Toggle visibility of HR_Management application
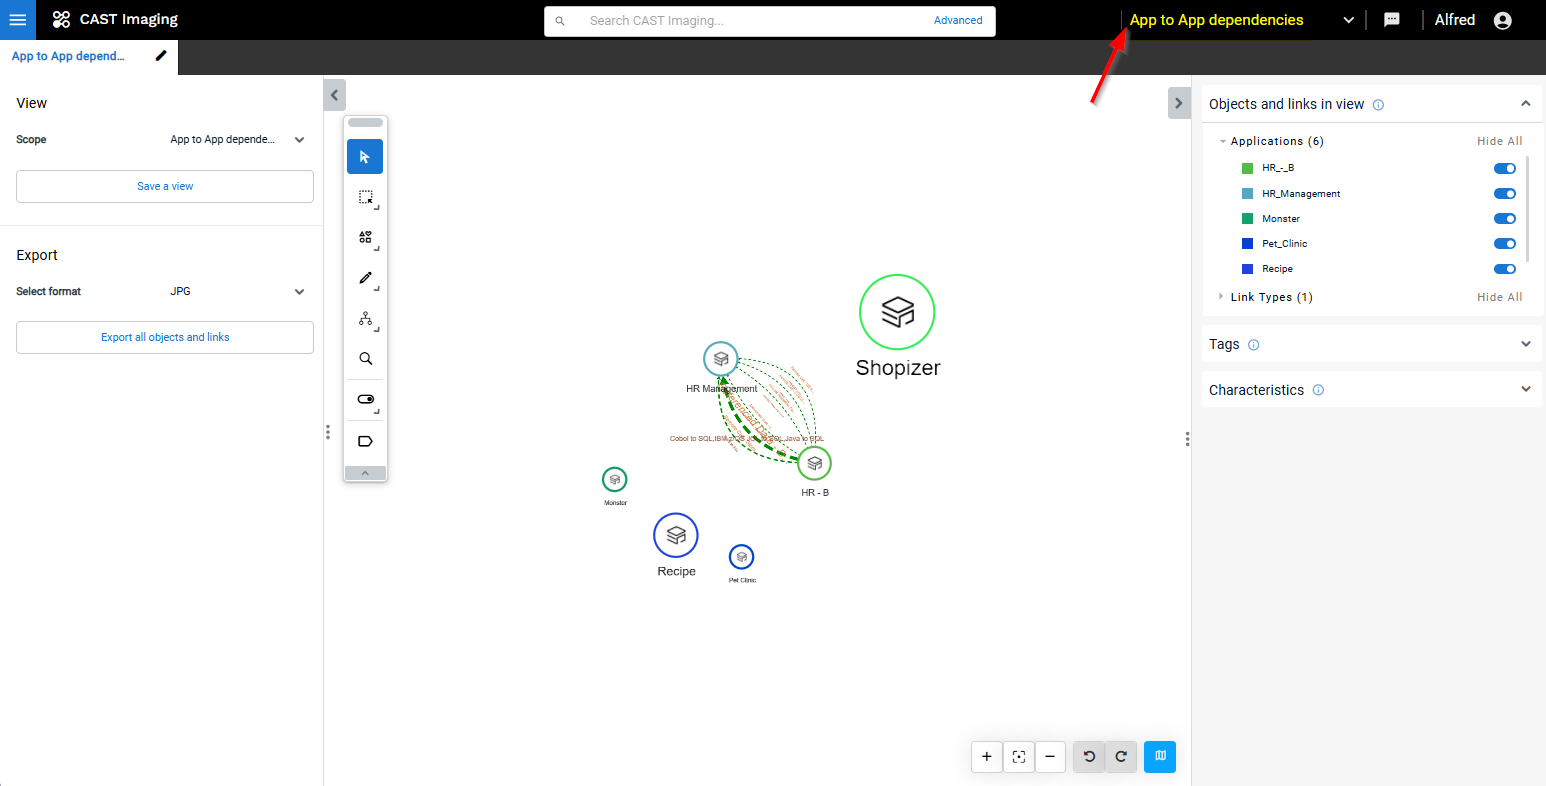Image resolution: width=1546 pixels, height=786 pixels. pos(1504,194)
